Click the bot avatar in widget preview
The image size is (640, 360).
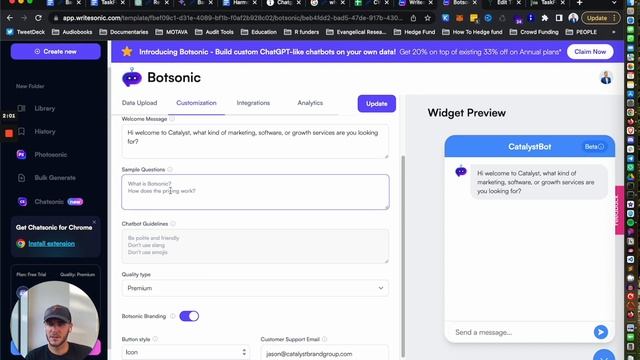[x=461, y=171]
